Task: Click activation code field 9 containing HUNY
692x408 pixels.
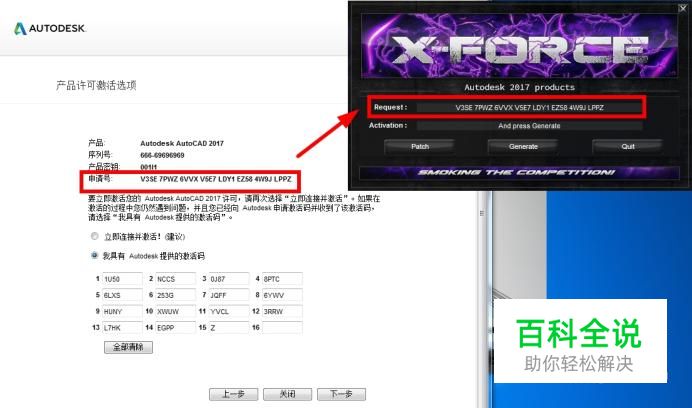Action: click(x=122, y=311)
